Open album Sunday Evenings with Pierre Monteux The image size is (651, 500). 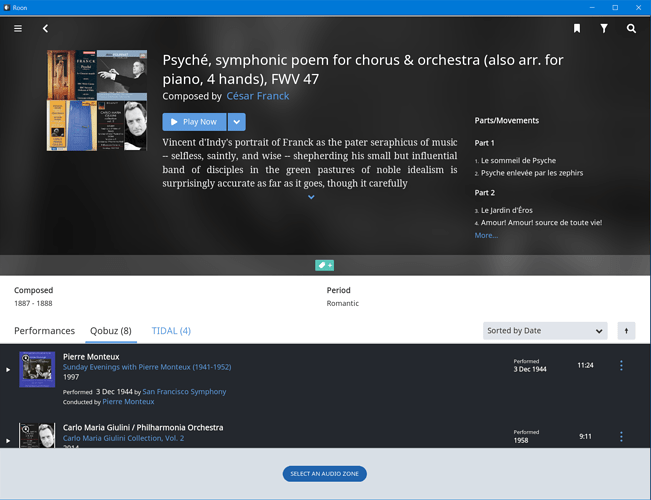click(x=147, y=367)
